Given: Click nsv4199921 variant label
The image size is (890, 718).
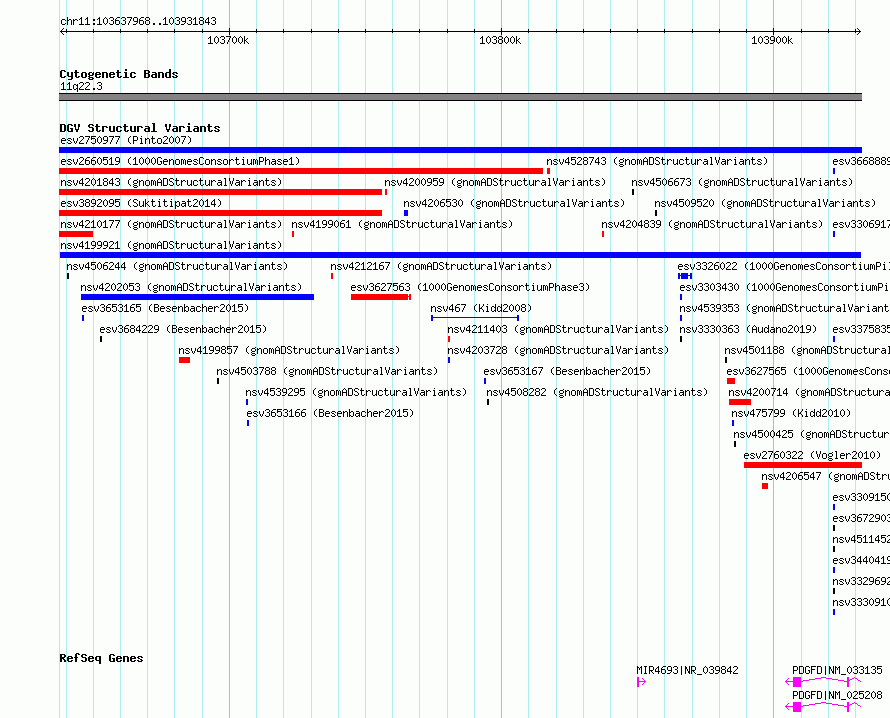Looking at the screenshot, I should [171, 245].
